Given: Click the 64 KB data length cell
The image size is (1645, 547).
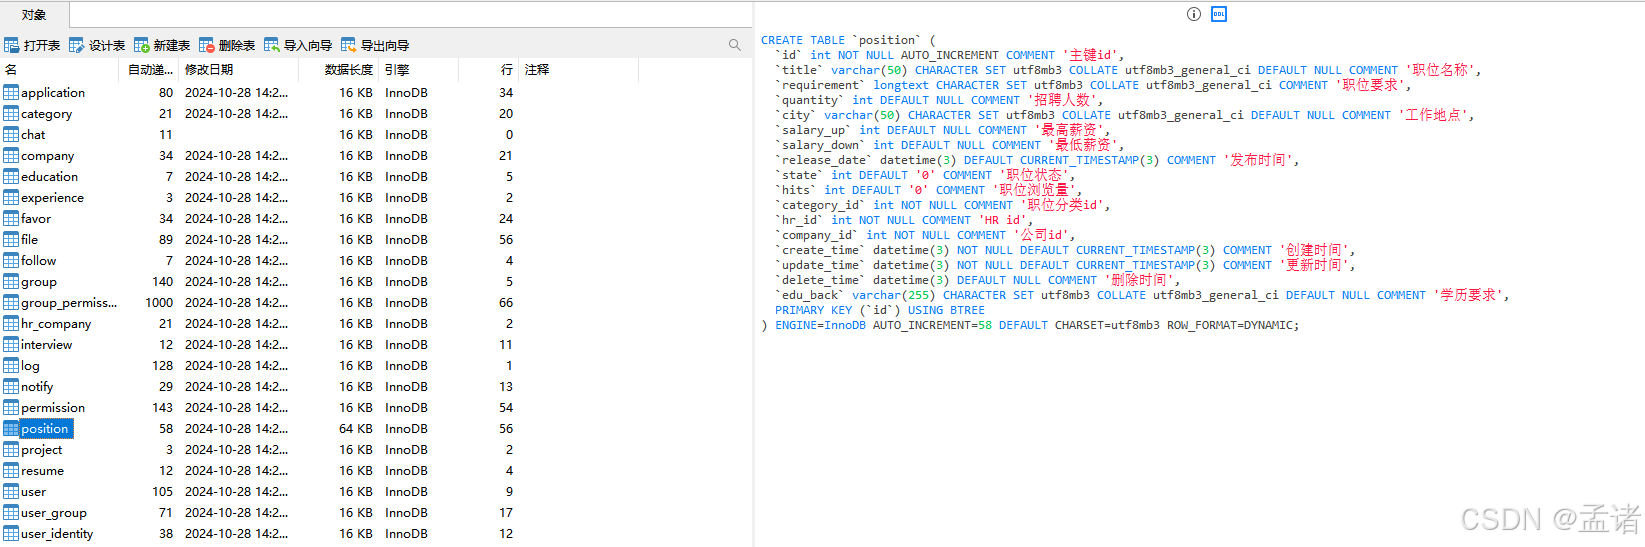Looking at the screenshot, I should click(355, 428).
